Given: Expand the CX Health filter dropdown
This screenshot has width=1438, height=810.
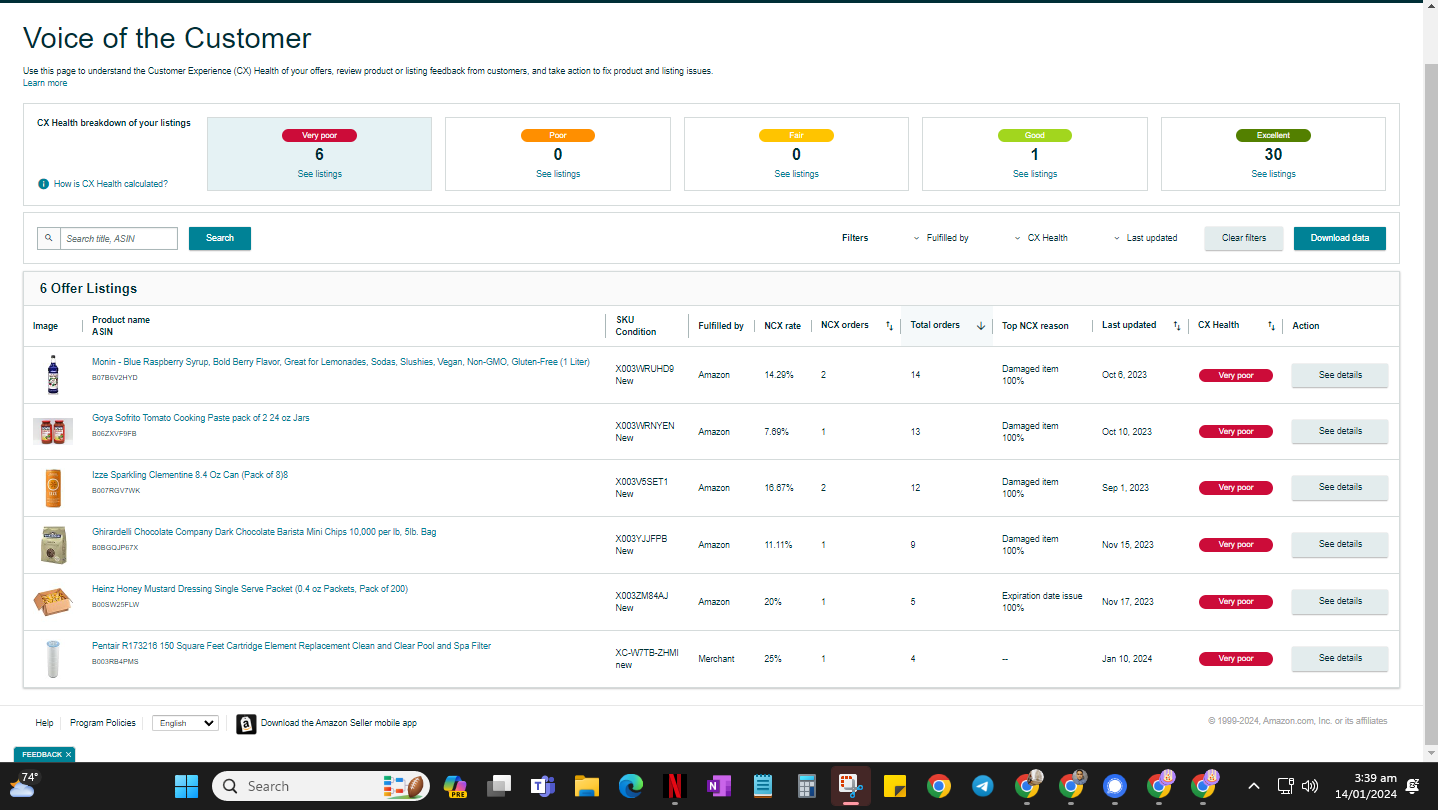Looking at the screenshot, I should [x=1040, y=238].
